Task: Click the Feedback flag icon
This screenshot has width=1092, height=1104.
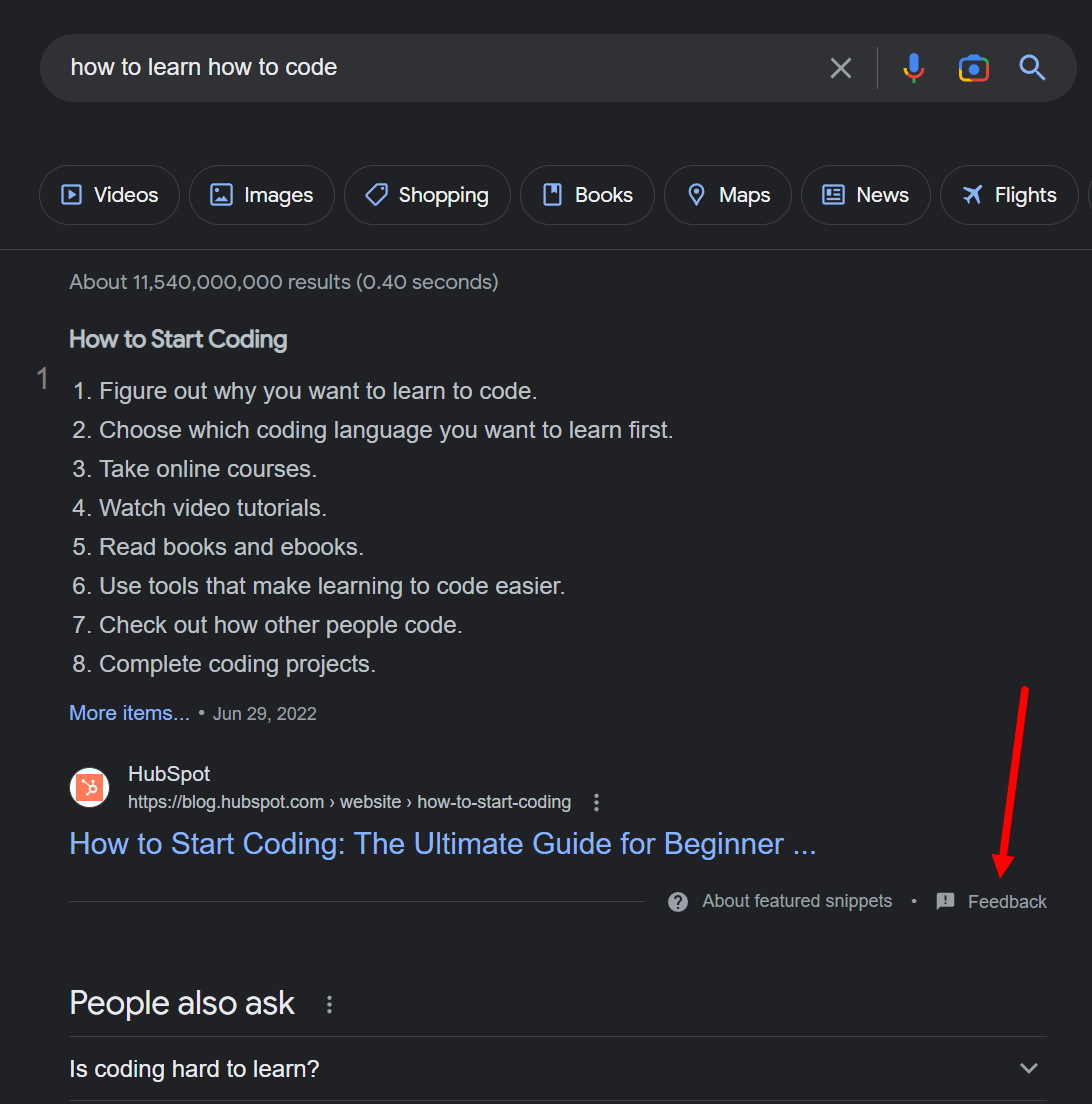Action: [x=945, y=901]
